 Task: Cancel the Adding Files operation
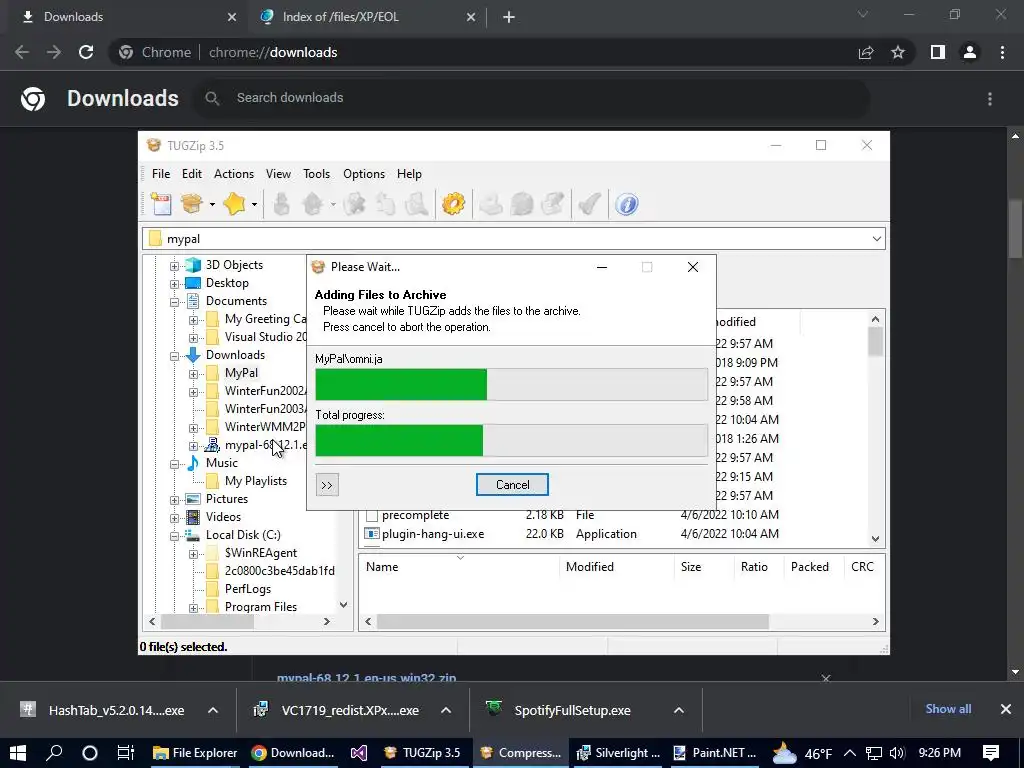pyautogui.click(x=512, y=485)
